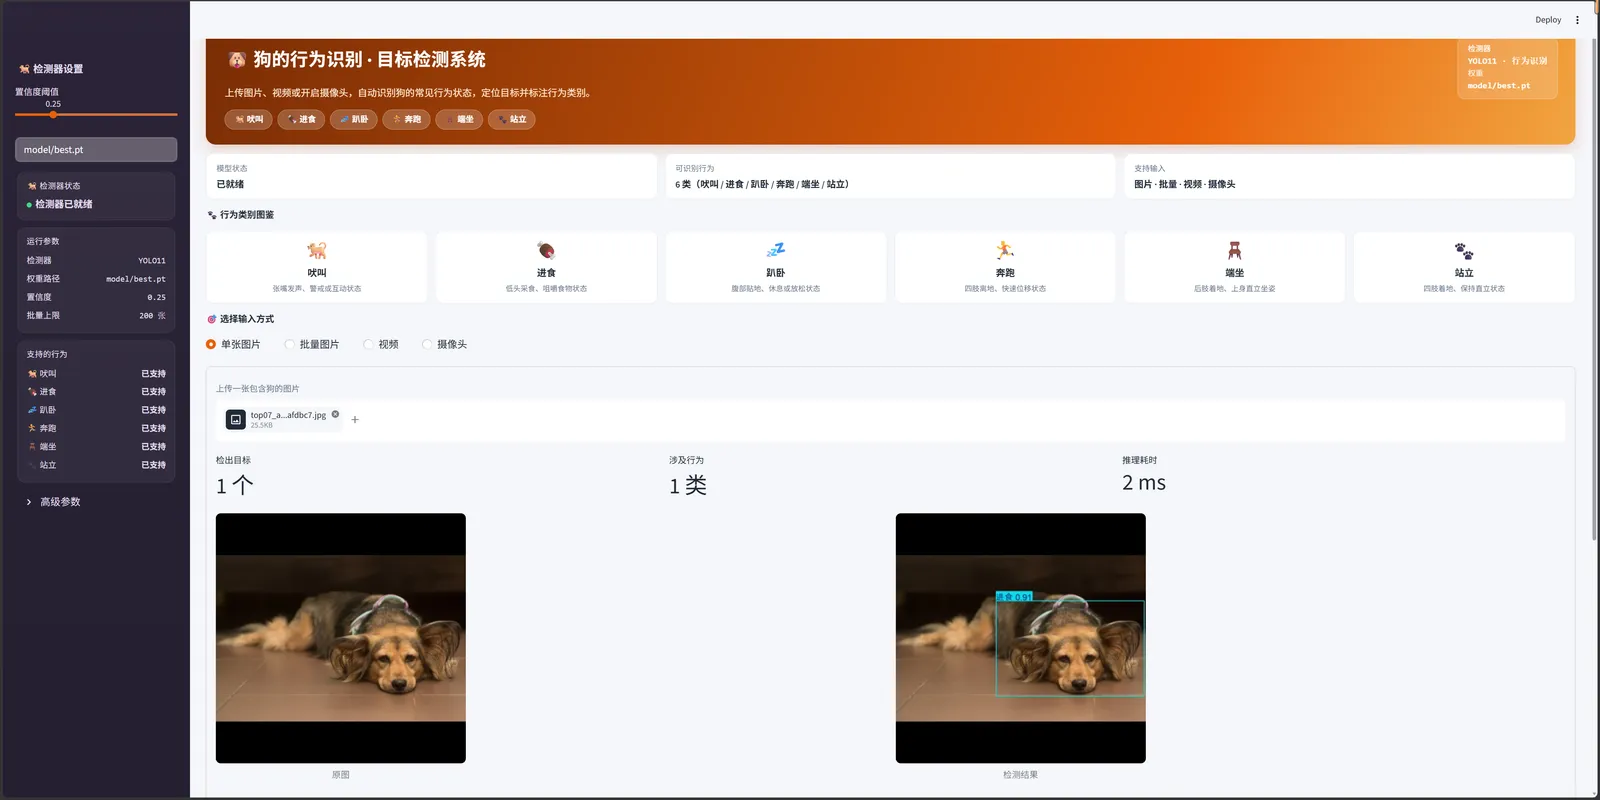The height and width of the screenshot is (800, 1600).
Task: Remove uploaded file top07_a...afdbc7.jpg with the x icon
Action: 335,414
